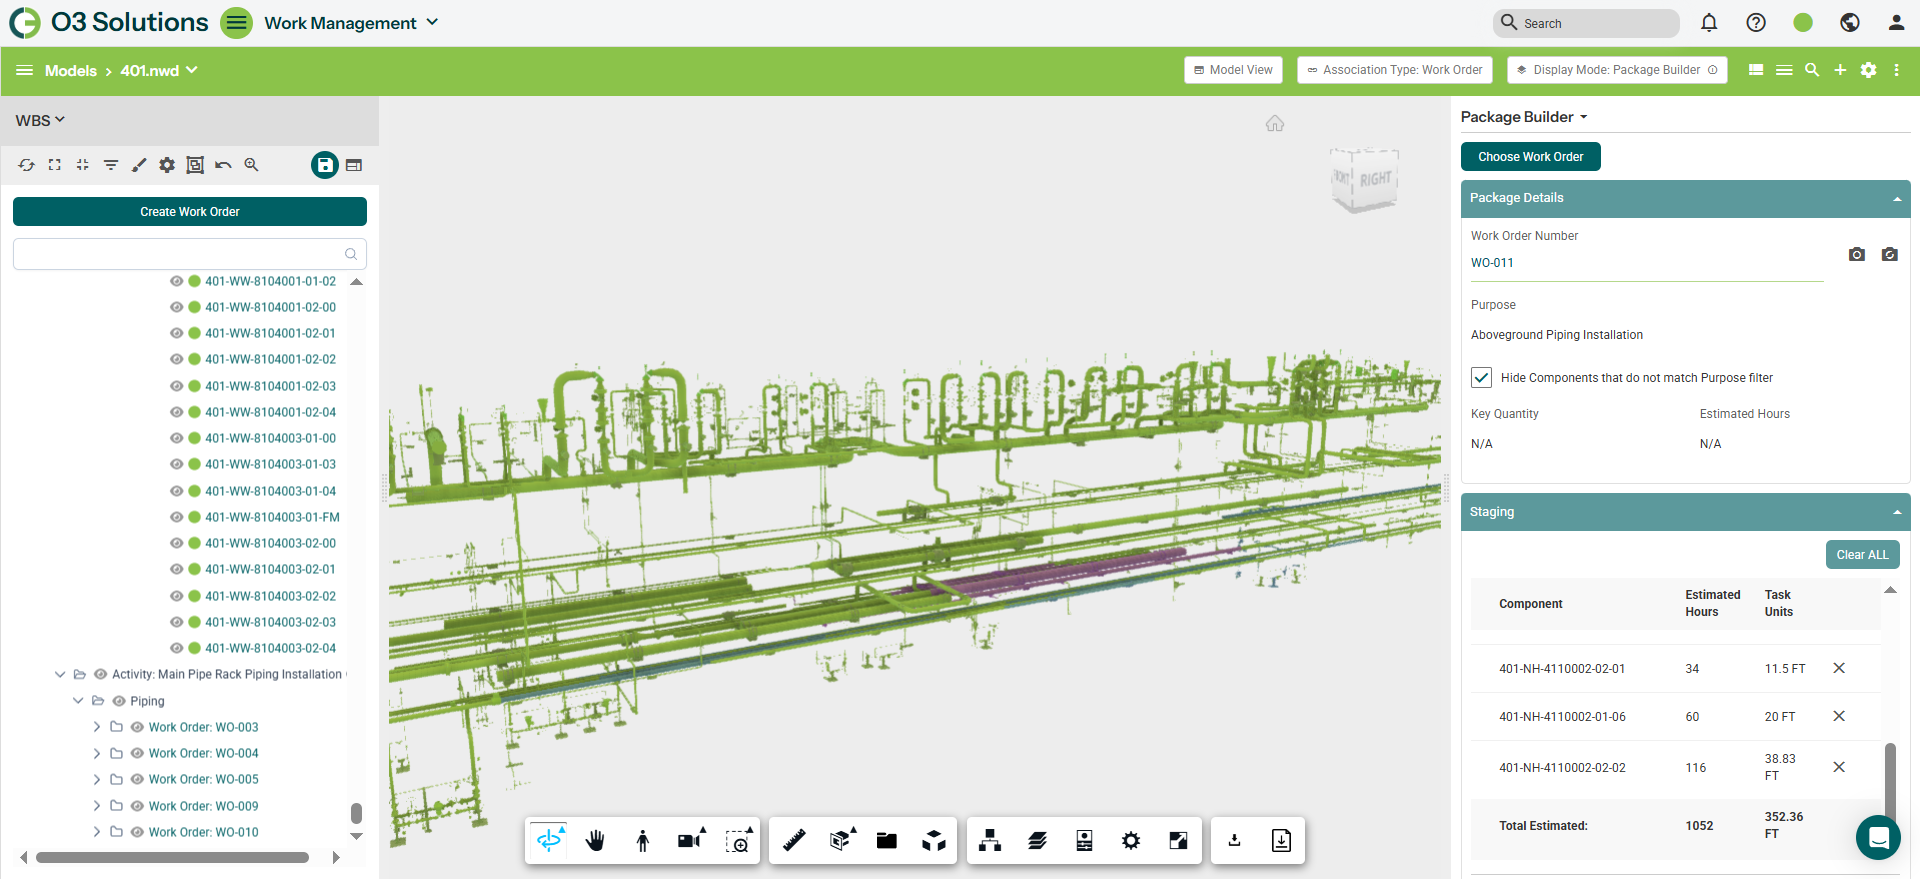Toggle visibility of the Piping folder
Viewport: 1920px width, 879px height.
[119, 701]
